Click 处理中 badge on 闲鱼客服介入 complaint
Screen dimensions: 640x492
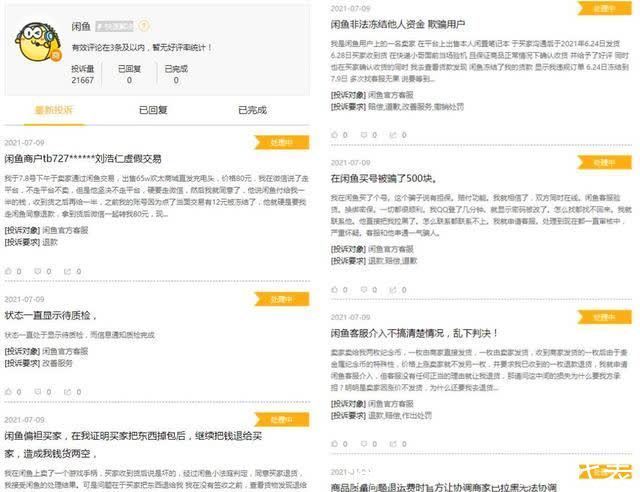point(604,317)
